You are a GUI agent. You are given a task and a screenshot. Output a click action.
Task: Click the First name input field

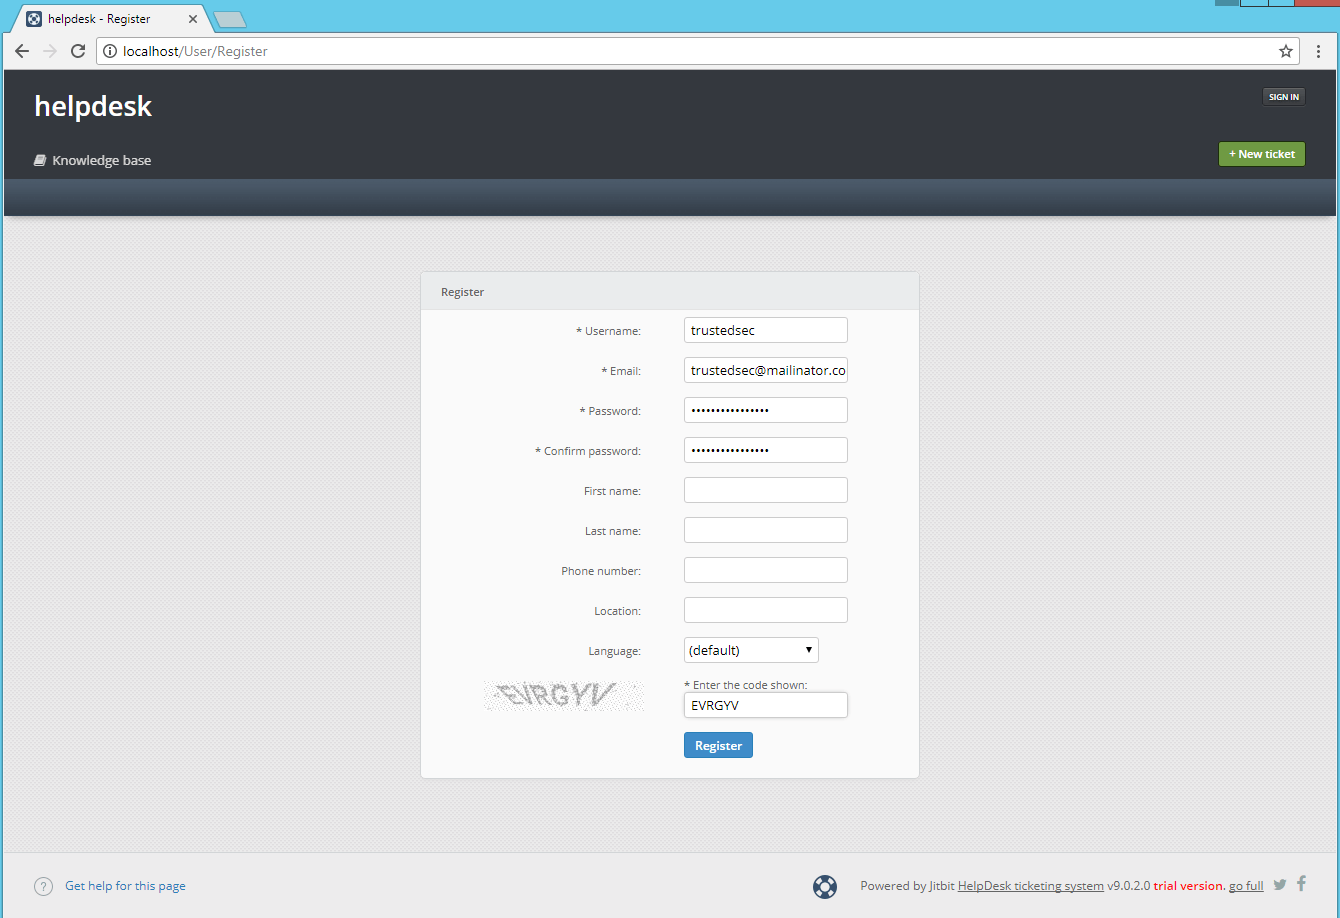(765, 489)
